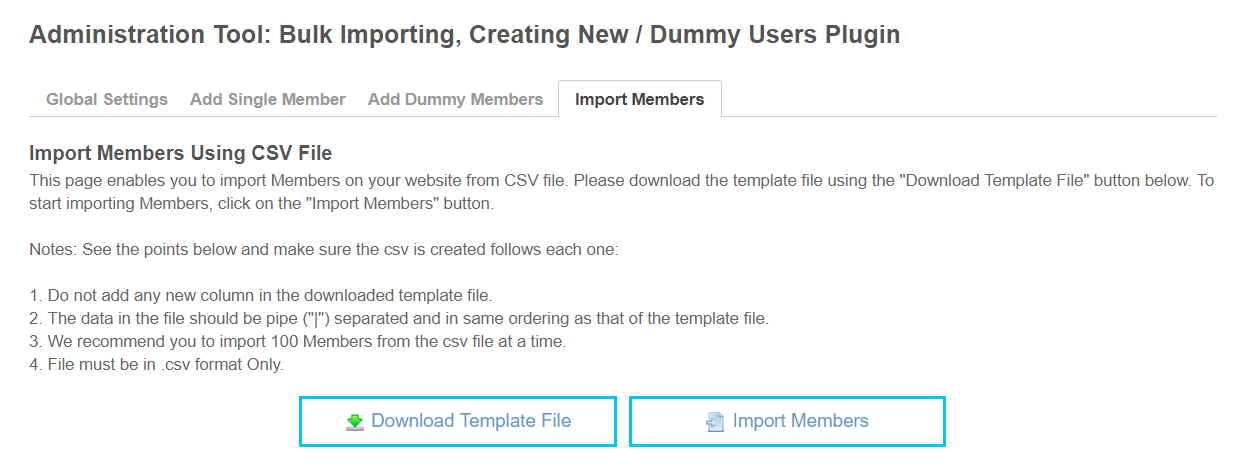
Task: Click the intro paragraph starting "This page enables"
Action: pyautogui.click(x=300, y=181)
